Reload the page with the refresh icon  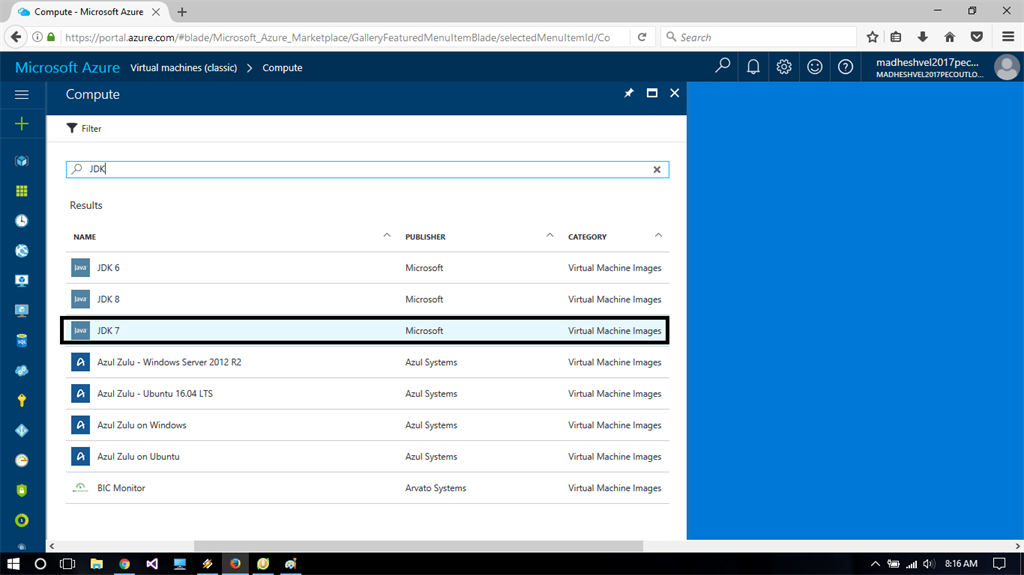[642, 37]
